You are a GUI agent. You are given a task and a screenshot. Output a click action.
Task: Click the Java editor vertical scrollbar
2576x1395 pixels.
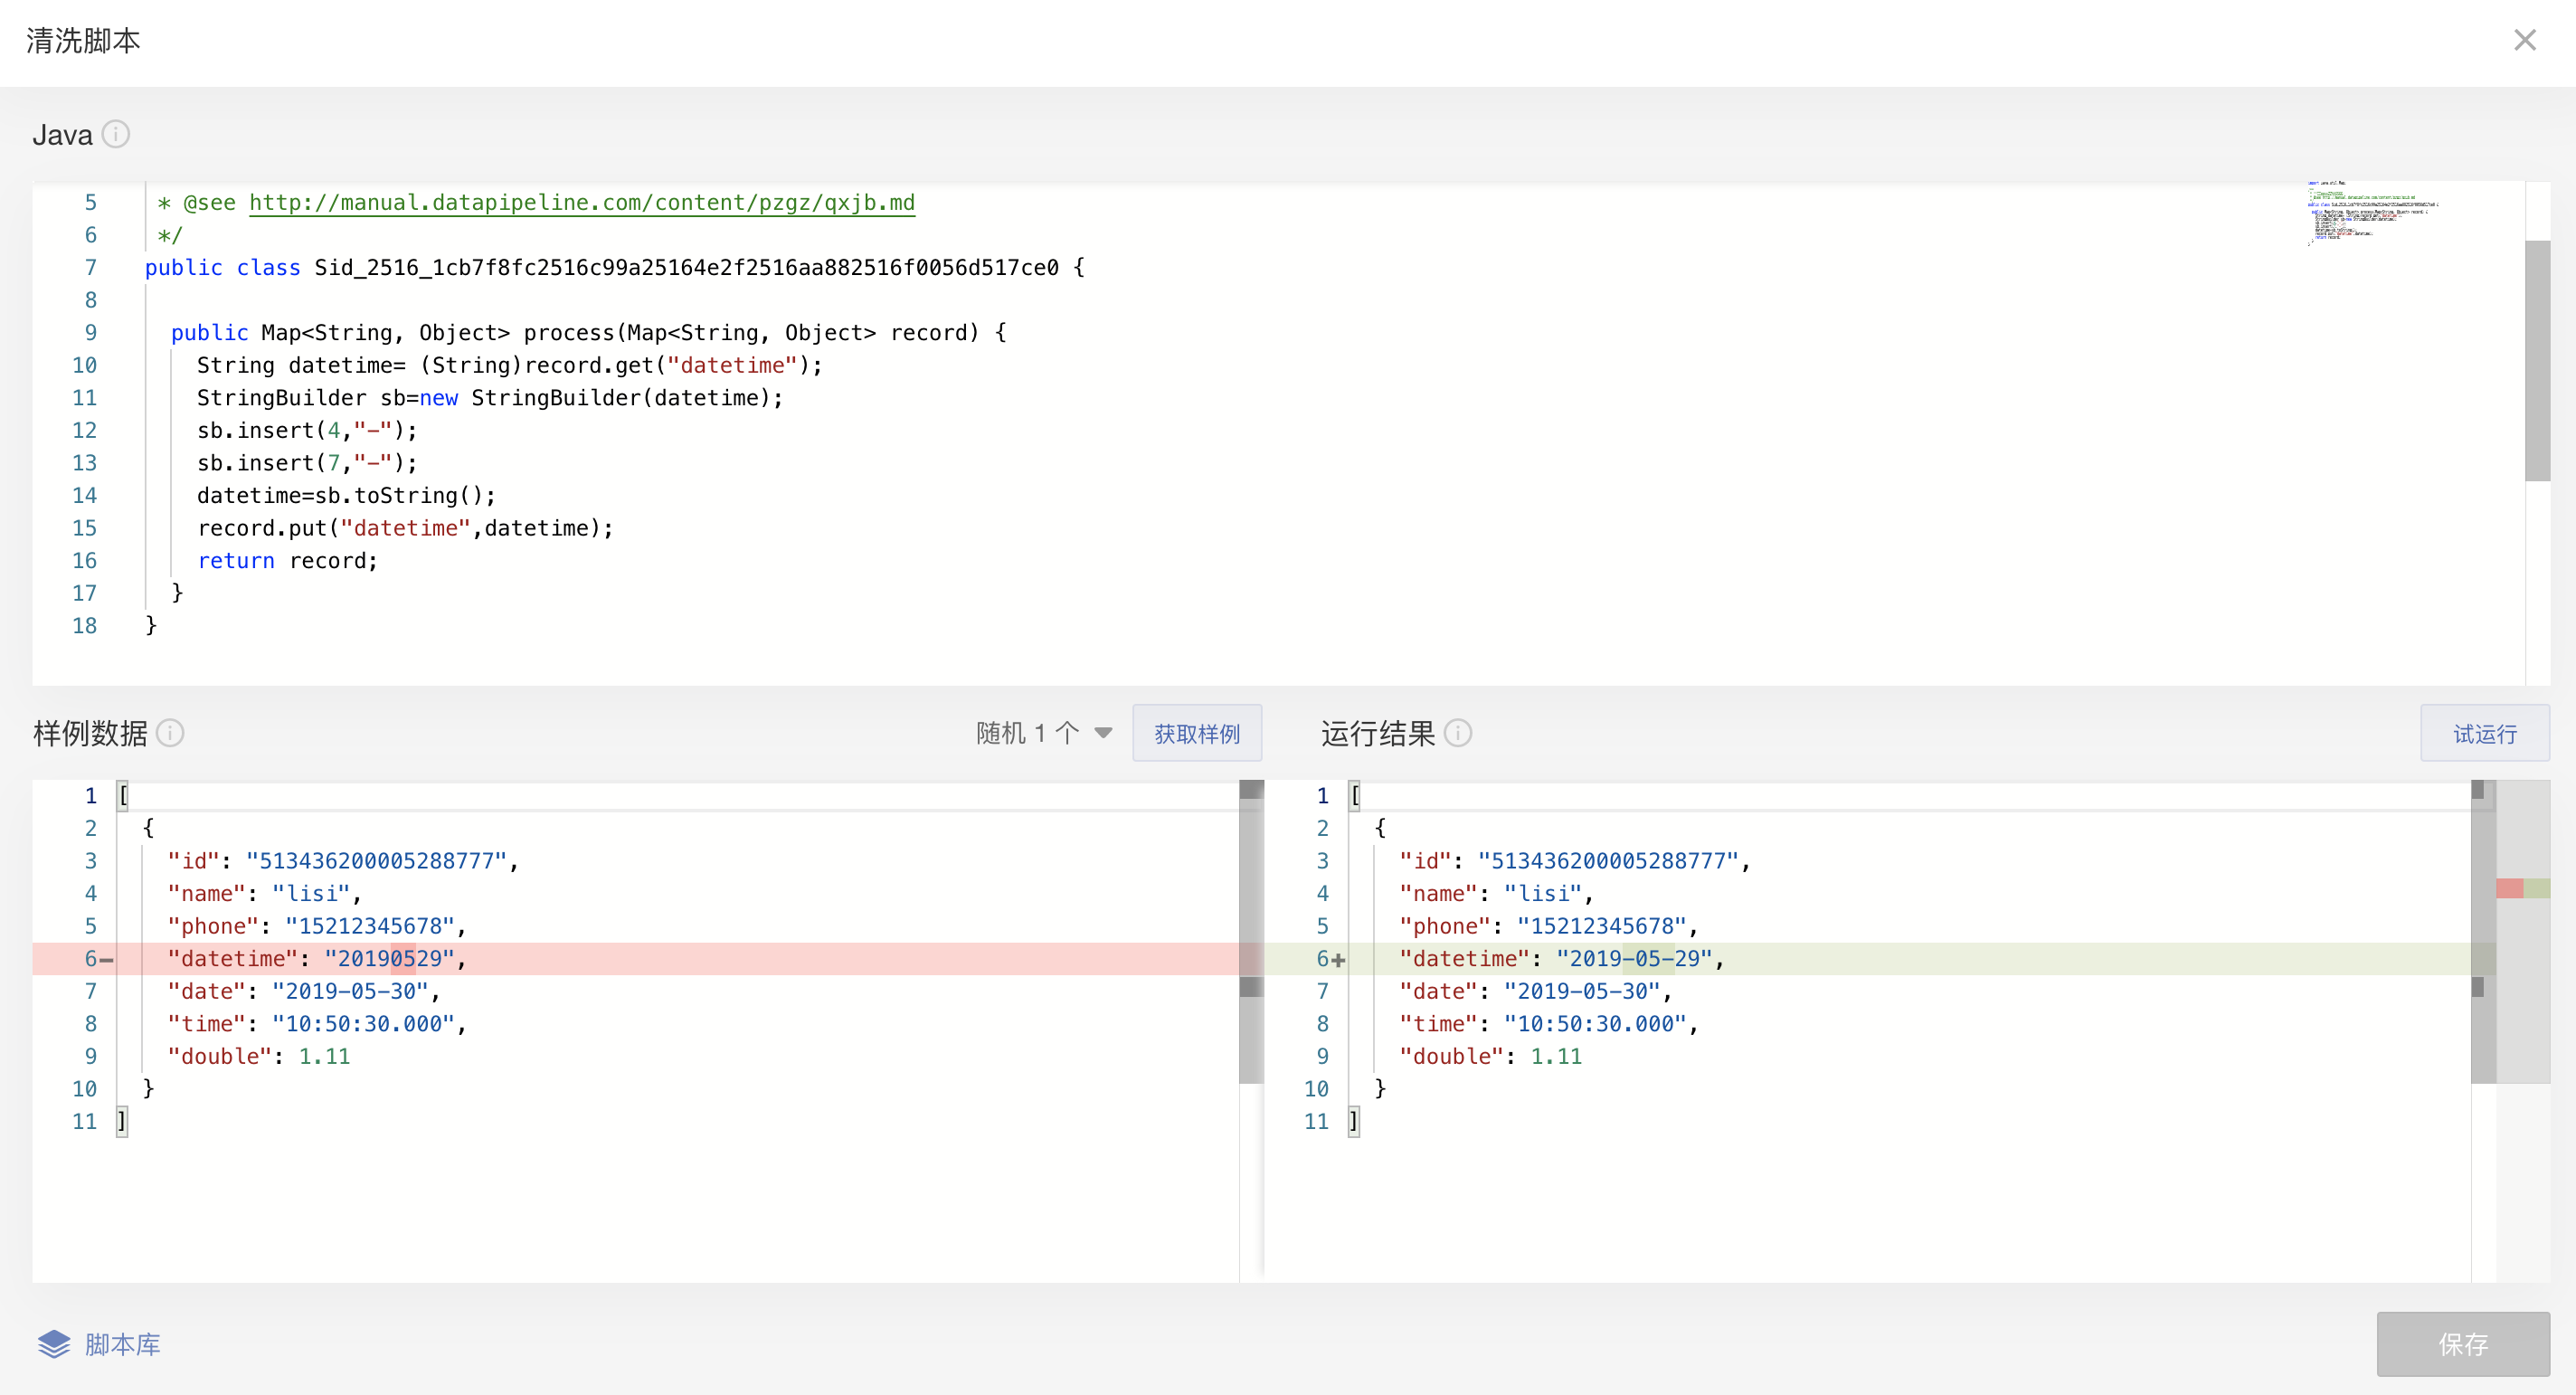tap(2537, 360)
